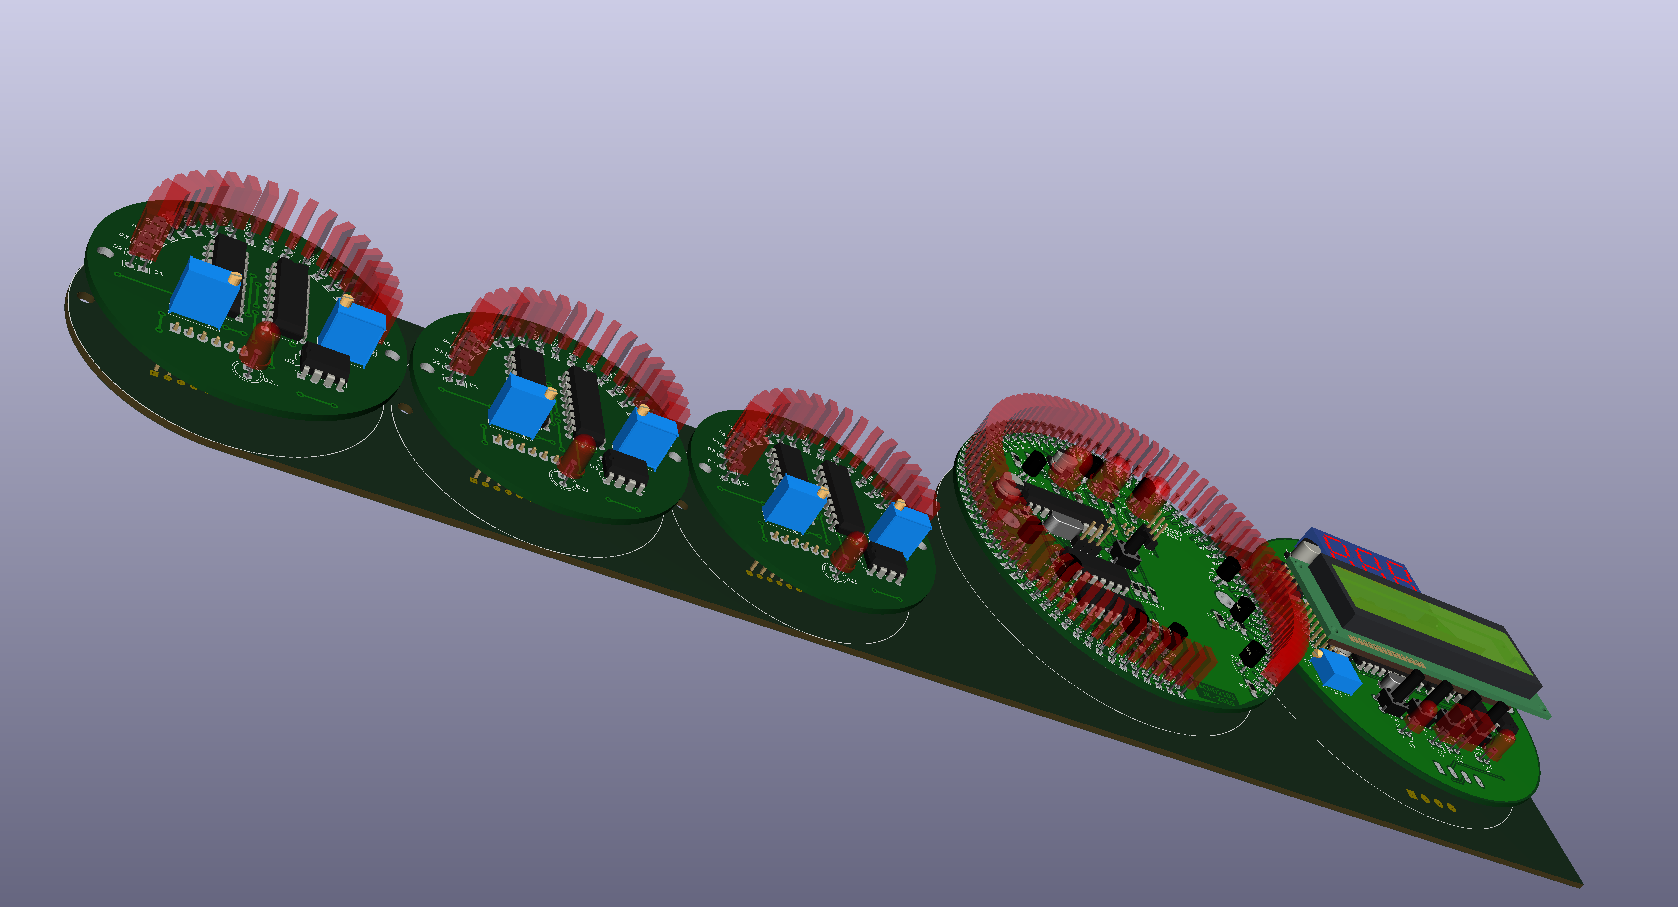Click the mounting hole left of first board
Screen dimensions: 1678x907
(86, 298)
